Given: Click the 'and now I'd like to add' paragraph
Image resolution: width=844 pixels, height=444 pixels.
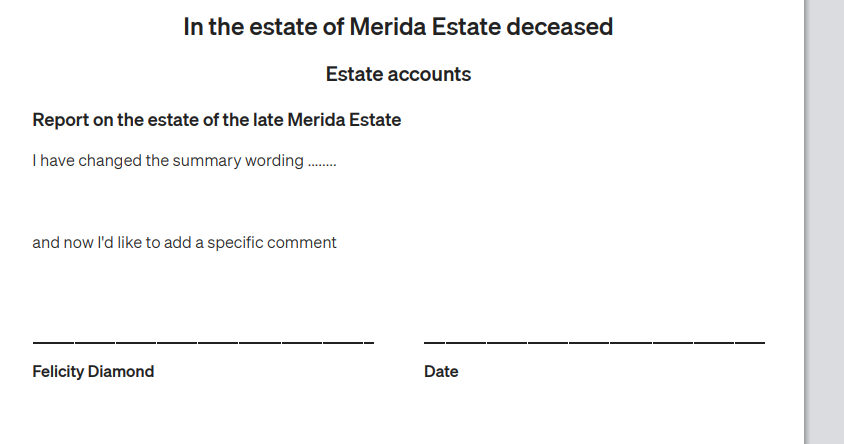Looking at the screenshot, I should point(184,243).
